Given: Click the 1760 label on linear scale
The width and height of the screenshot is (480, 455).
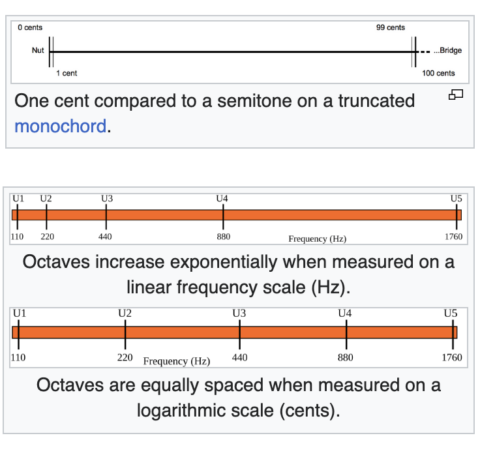Looking at the screenshot, I should 453,236.
